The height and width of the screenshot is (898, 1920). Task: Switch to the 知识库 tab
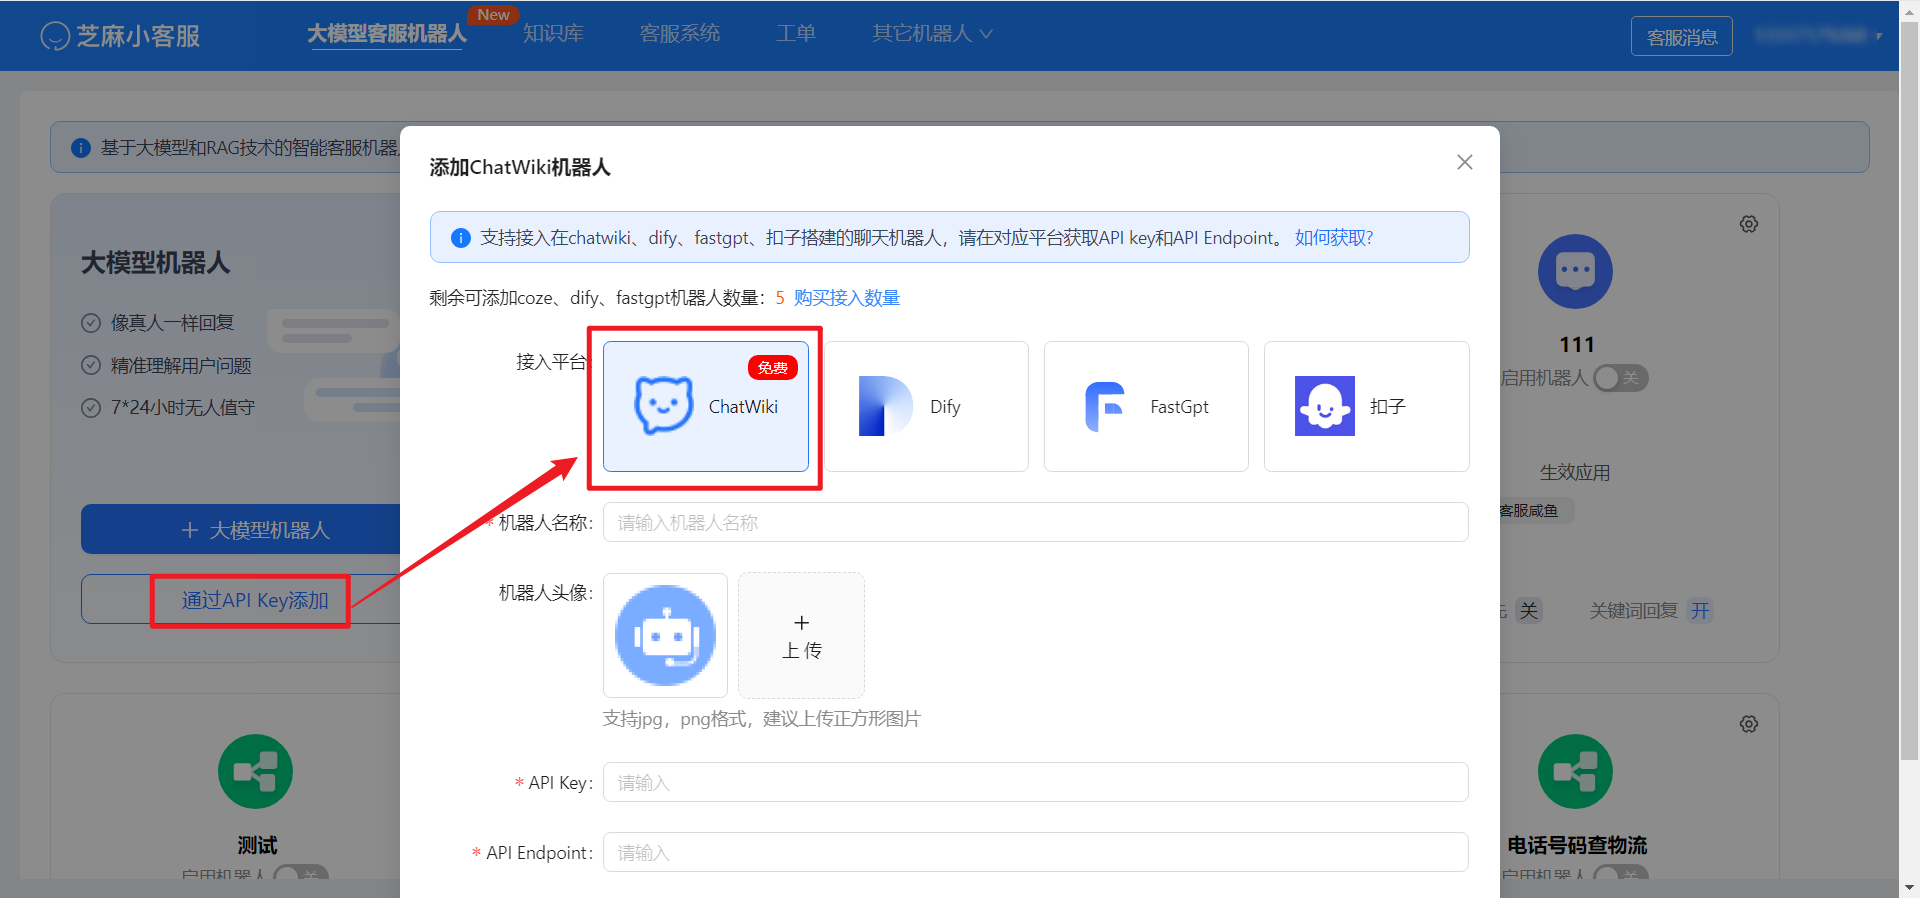(x=553, y=34)
